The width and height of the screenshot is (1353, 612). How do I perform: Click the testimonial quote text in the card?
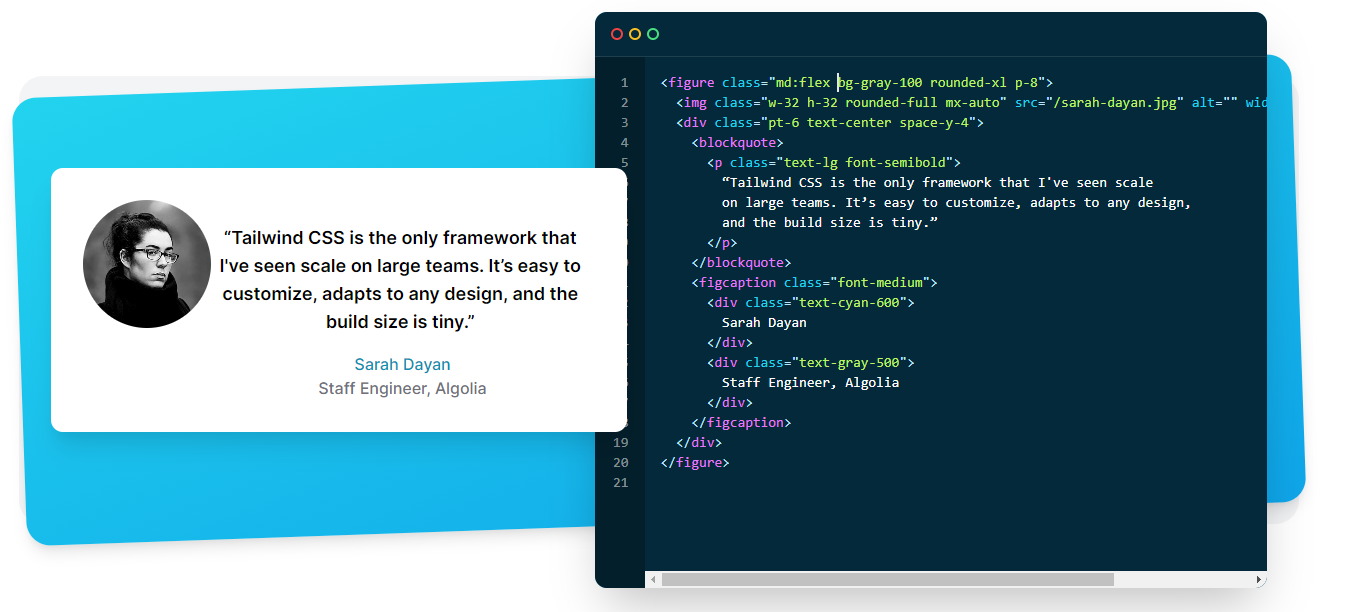pos(401,280)
